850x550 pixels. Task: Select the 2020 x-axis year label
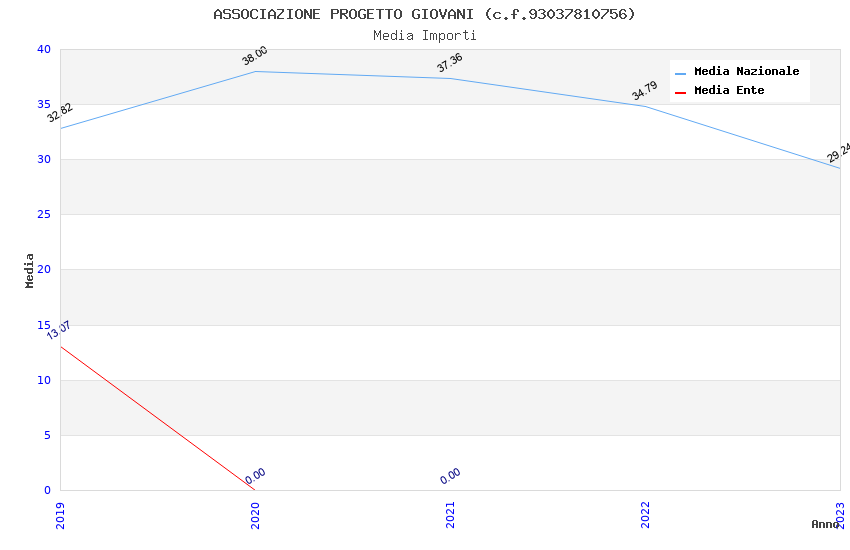255,514
